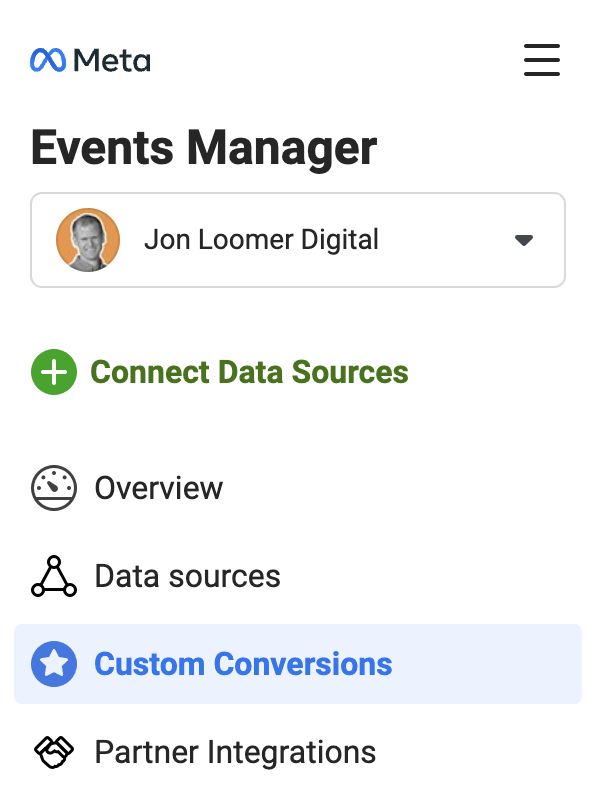The image size is (594, 808).
Task: Select the Custom Conversions label
Action: 243,664
